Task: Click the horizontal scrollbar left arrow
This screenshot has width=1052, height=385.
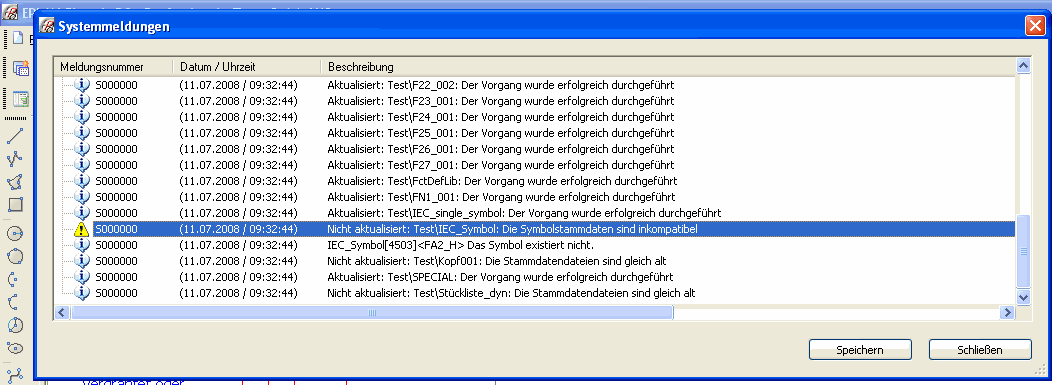Action: [62, 313]
